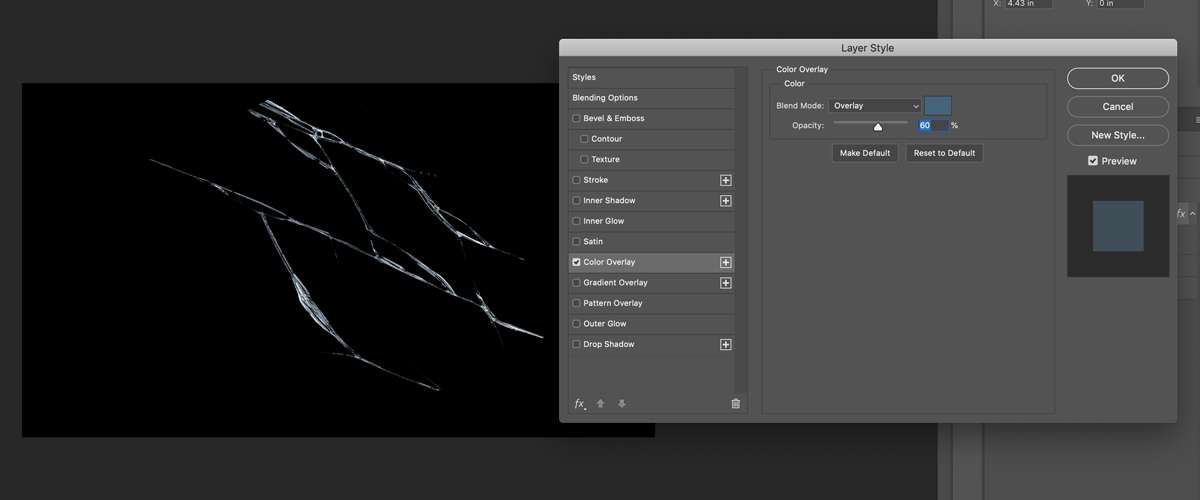Select the Inner Glow row label
Screen dimensions: 1200x500
[604, 221]
